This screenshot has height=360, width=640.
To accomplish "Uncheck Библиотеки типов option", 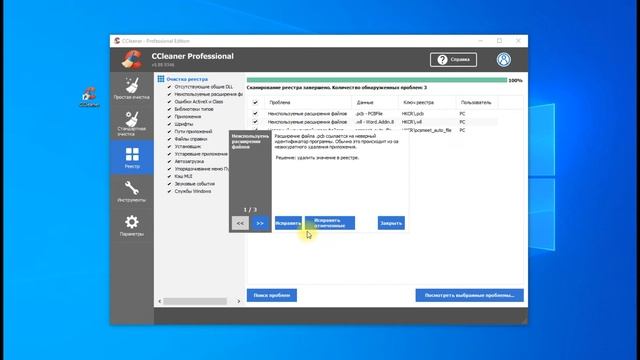I will 169,109.
